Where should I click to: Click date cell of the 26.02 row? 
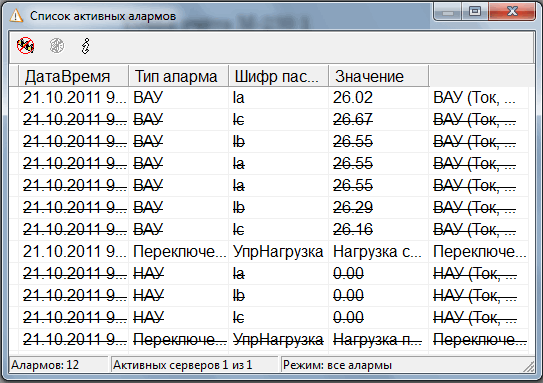[x=73, y=98]
